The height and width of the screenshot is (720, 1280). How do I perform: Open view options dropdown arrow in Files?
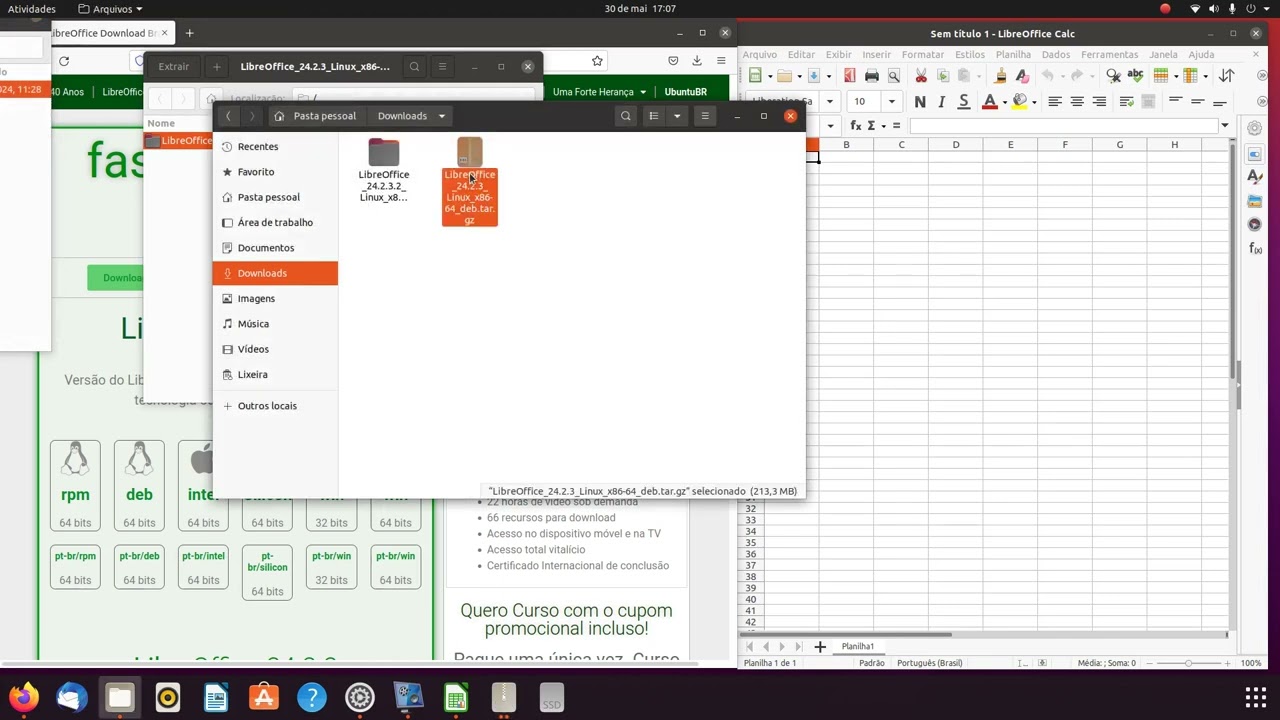[677, 116]
